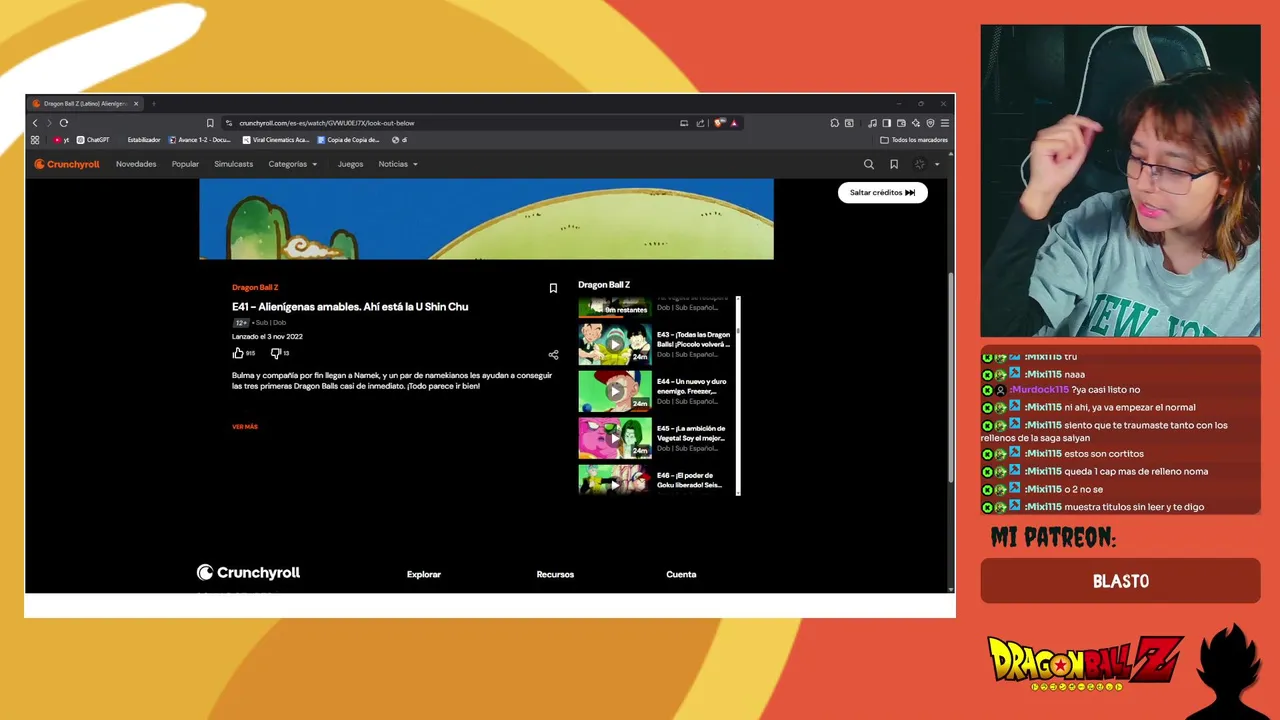Add episode E41 to watchlist bookmark icon
The width and height of the screenshot is (1280, 720).
[x=553, y=288]
